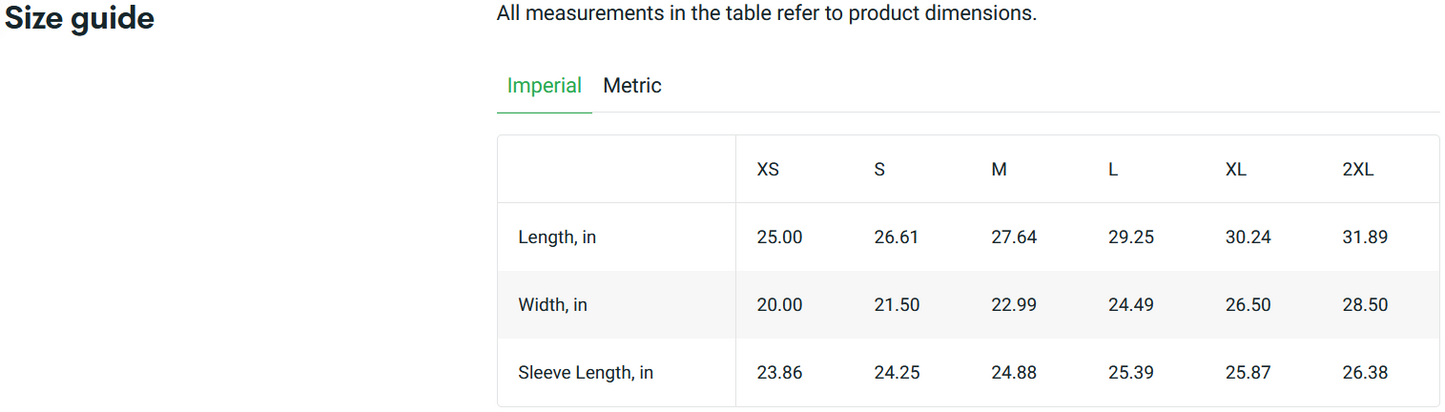Click the XL column header

click(x=1236, y=170)
